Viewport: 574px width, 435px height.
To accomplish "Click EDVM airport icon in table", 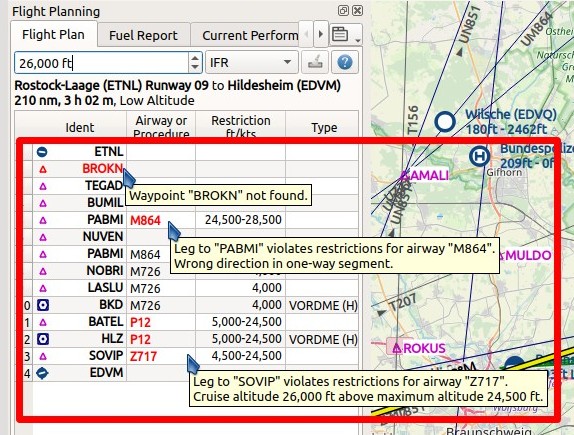I will (42, 373).
